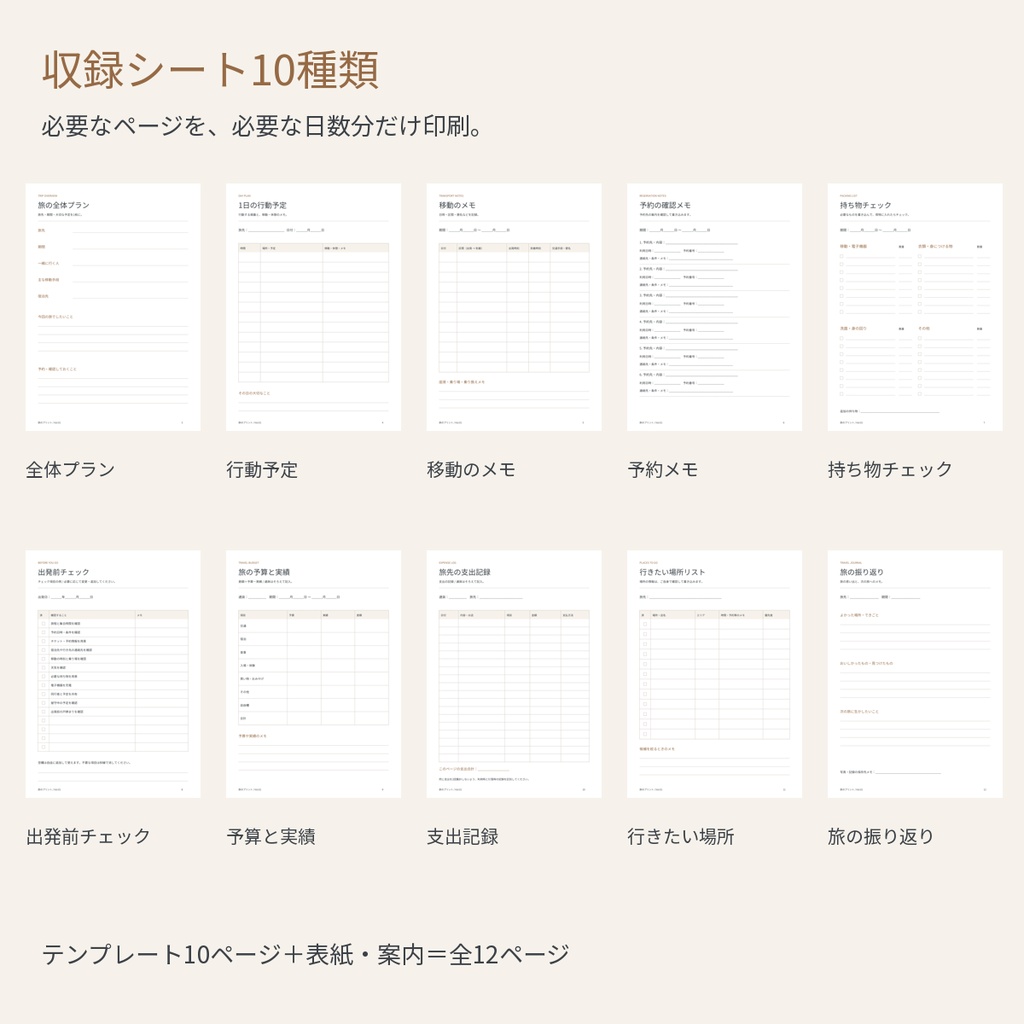
Task: Click the 持ち物チェック caption below thumbnail
Action: tap(890, 470)
